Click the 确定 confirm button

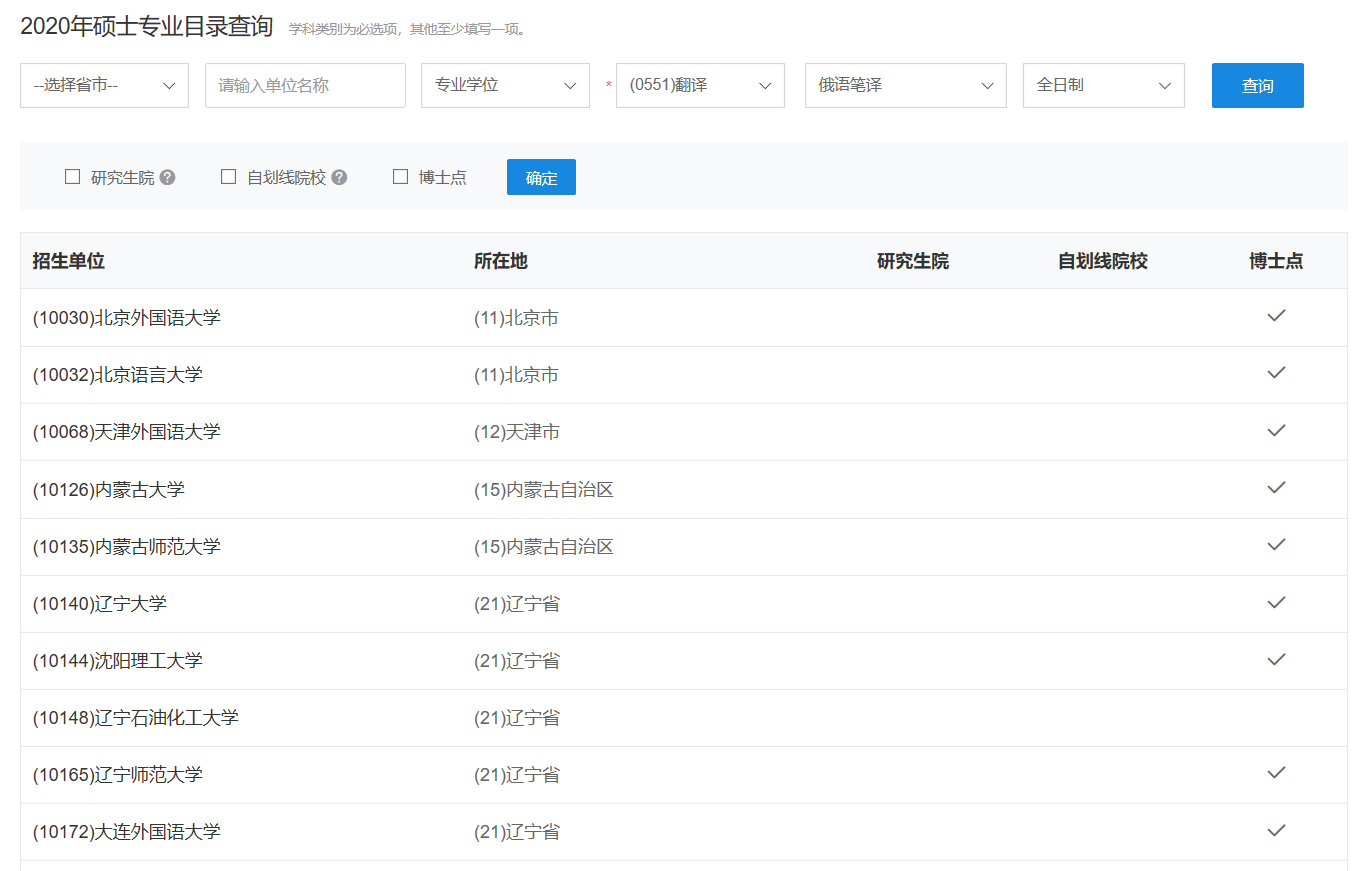pyautogui.click(x=541, y=177)
